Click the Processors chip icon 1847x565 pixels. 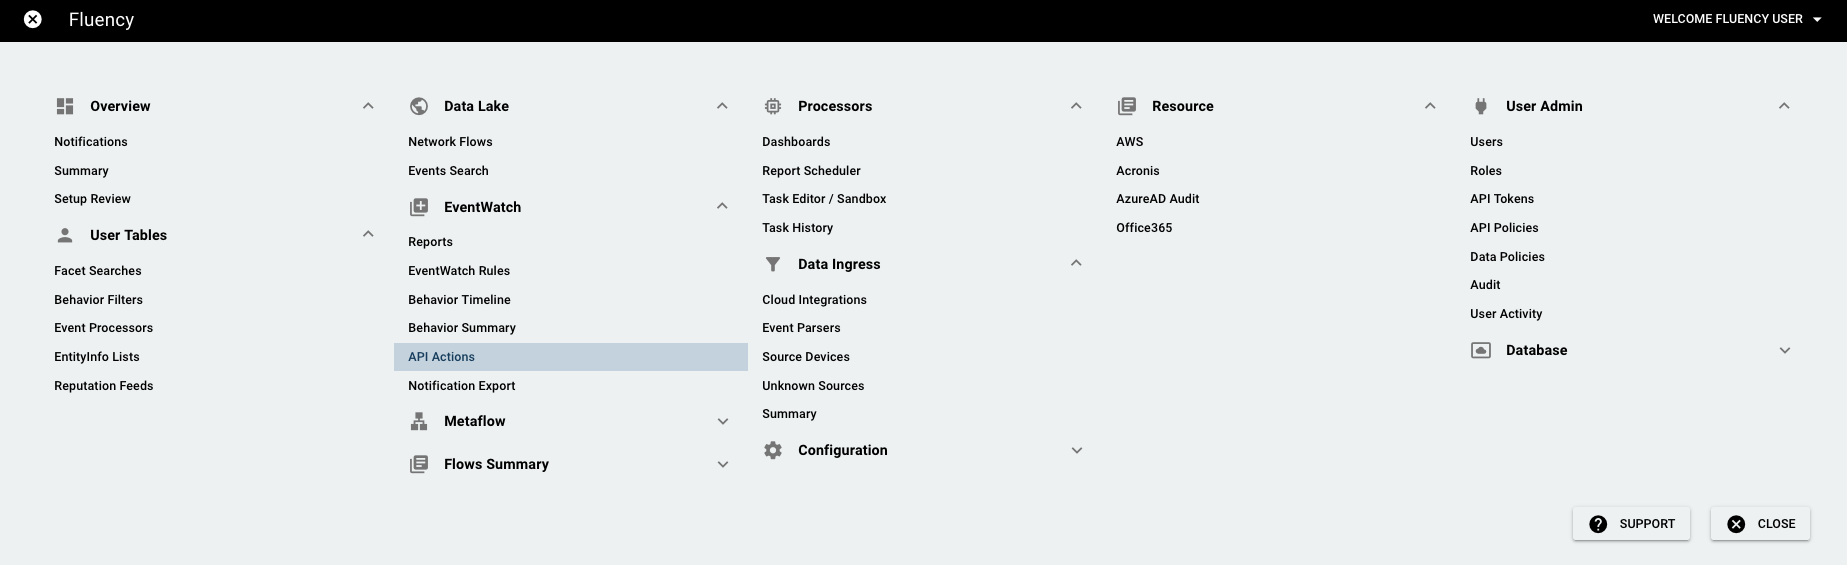pyautogui.click(x=773, y=106)
